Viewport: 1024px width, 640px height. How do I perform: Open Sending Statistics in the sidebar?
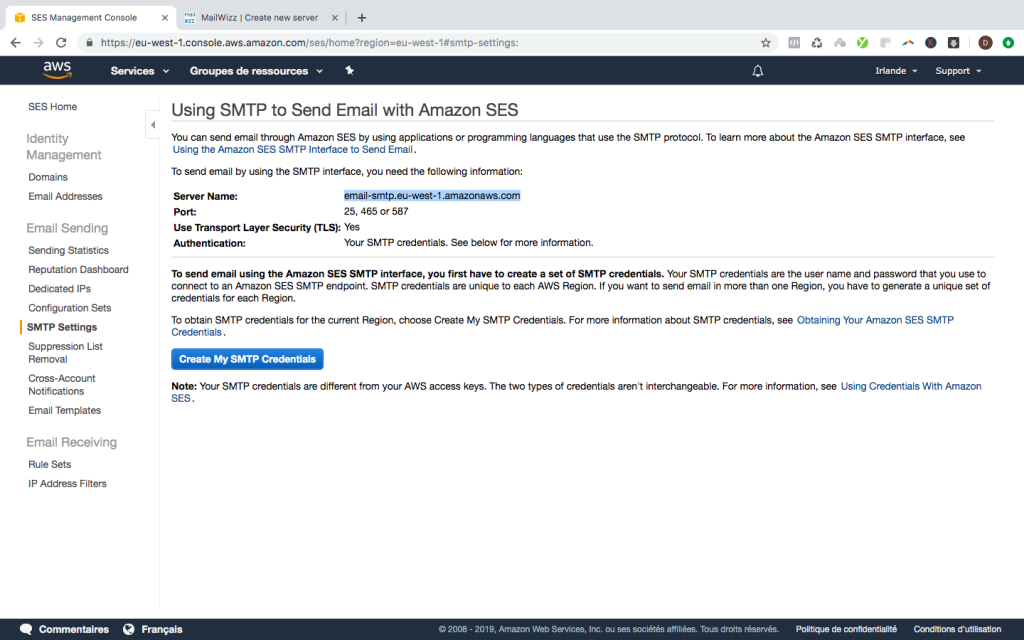pos(68,250)
